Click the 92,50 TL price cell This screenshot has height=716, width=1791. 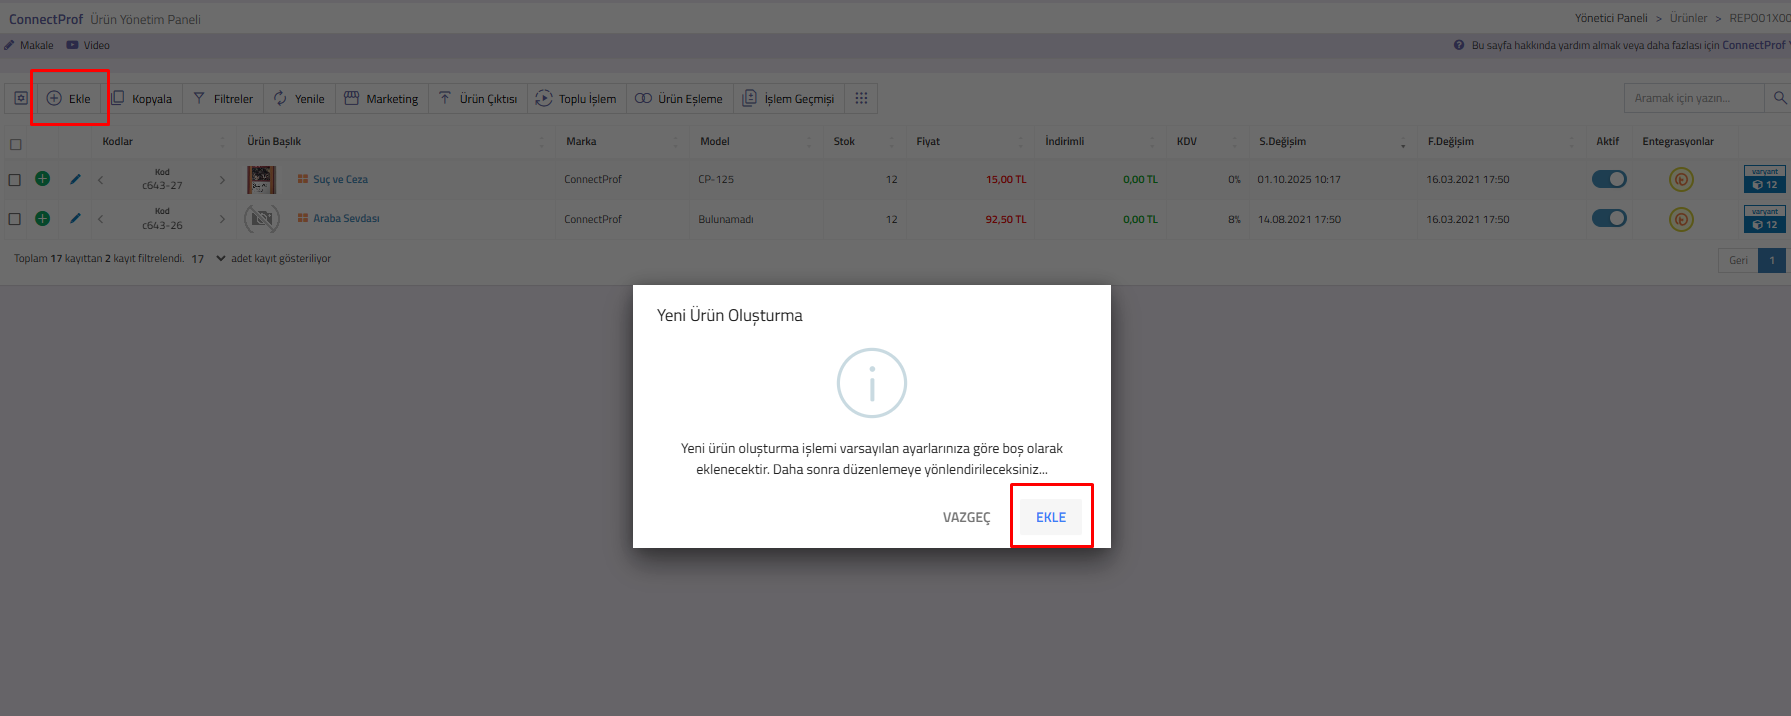1006,219
